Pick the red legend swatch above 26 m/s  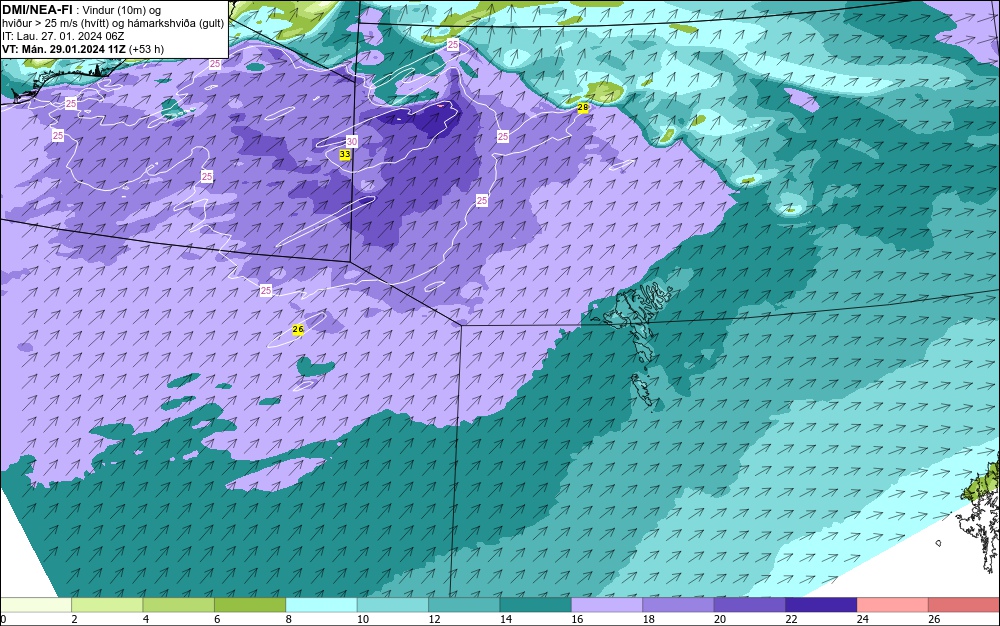pos(964,605)
